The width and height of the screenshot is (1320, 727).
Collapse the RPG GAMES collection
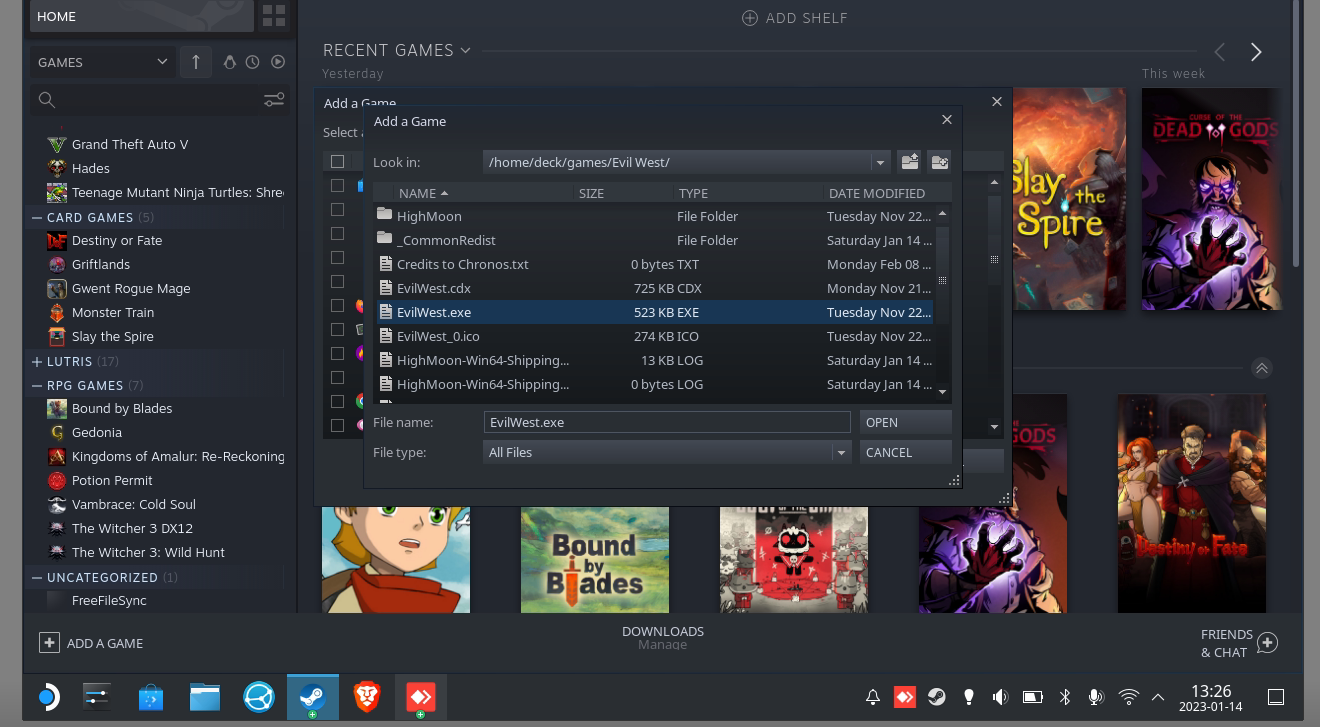pos(37,385)
